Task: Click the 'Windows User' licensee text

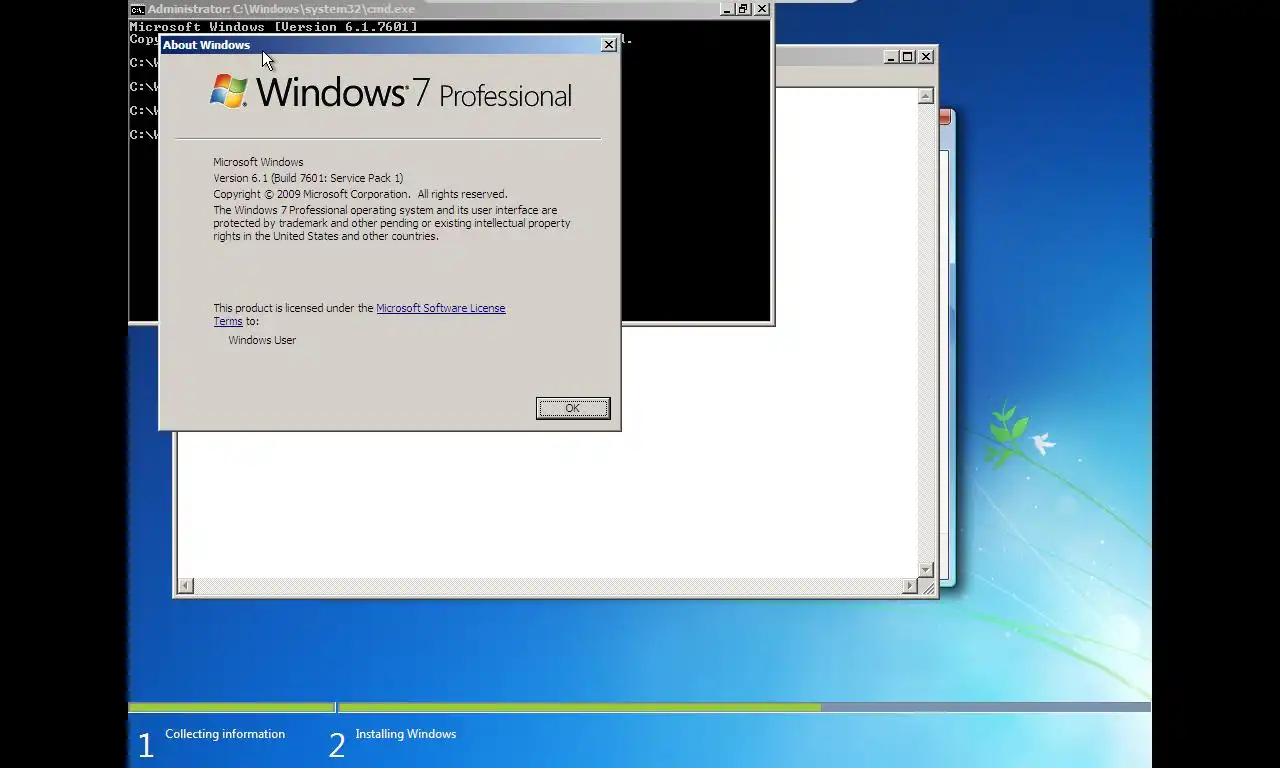Action: tap(262, 340)
